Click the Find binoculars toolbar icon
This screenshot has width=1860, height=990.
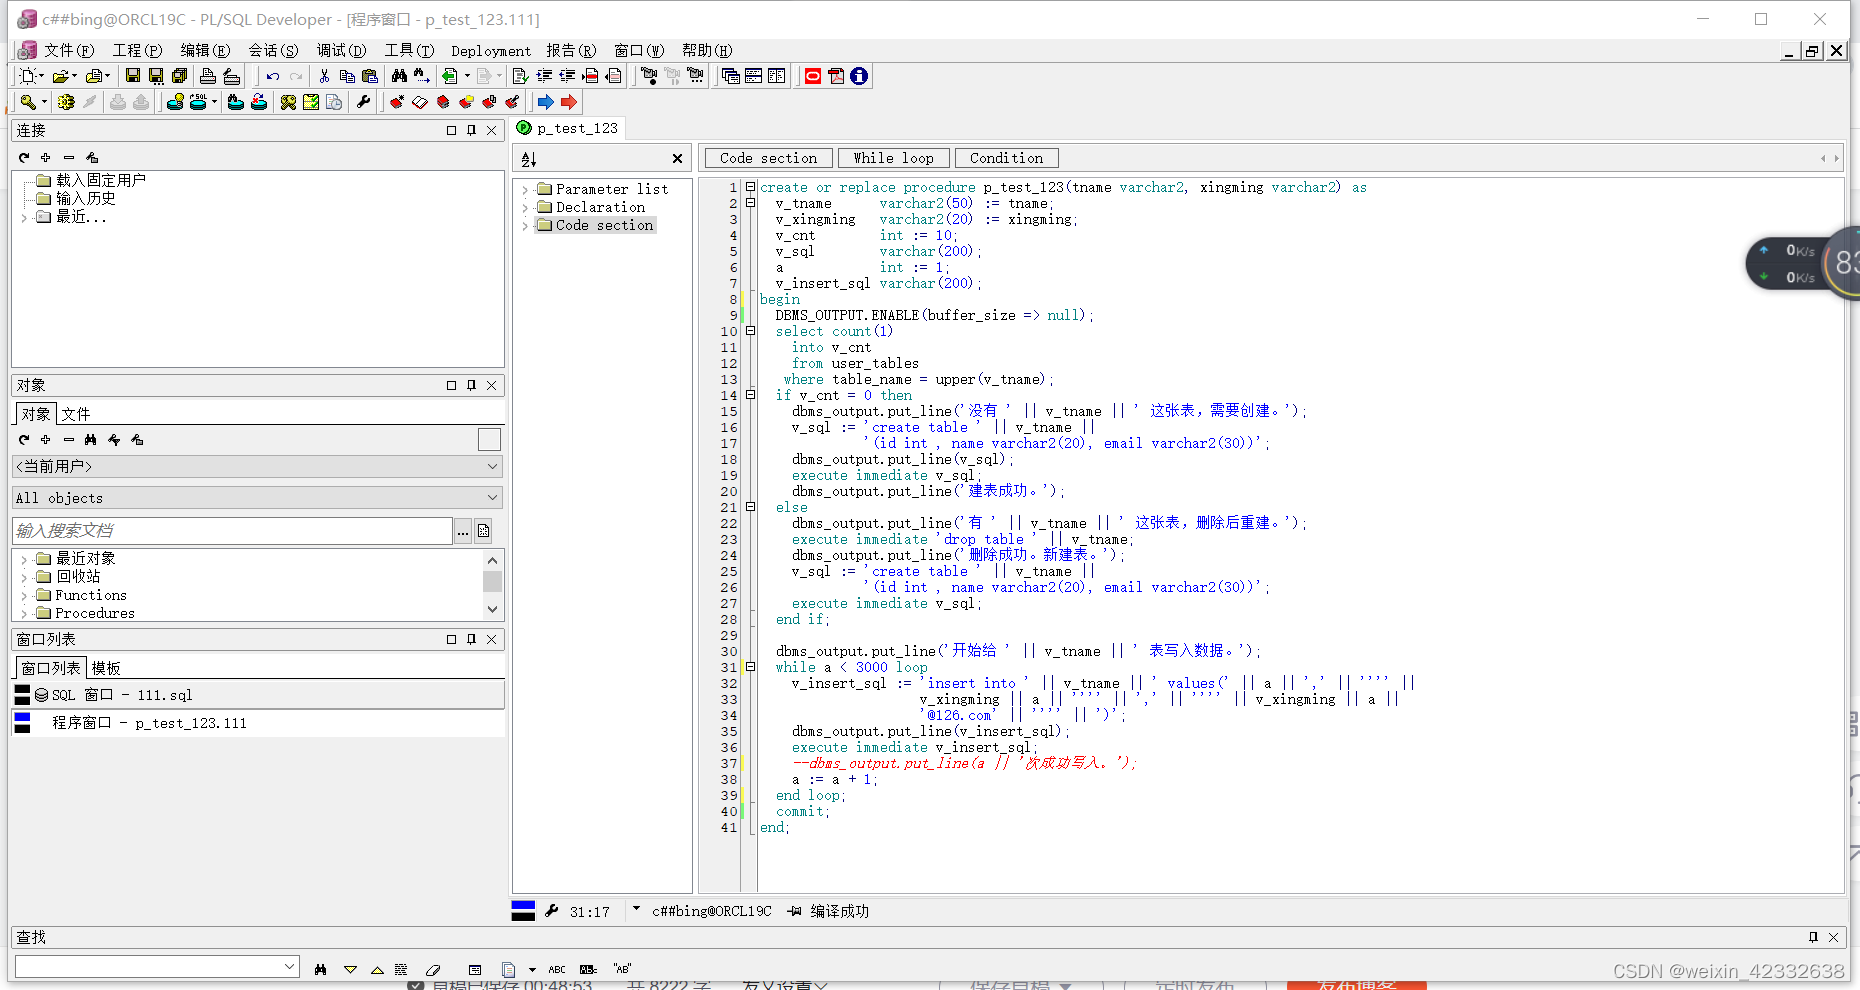[399, 76]
